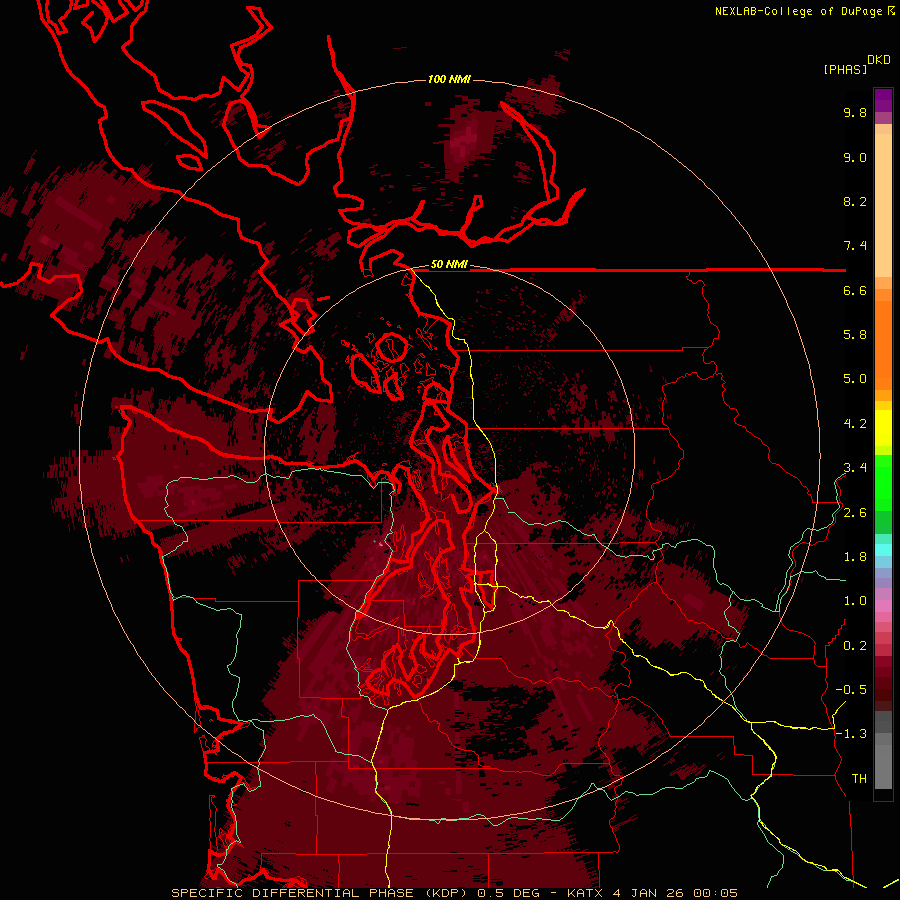900x900 pixels.
Task: Click the 3.4 legend value
Action: click(x=855, y=468)
